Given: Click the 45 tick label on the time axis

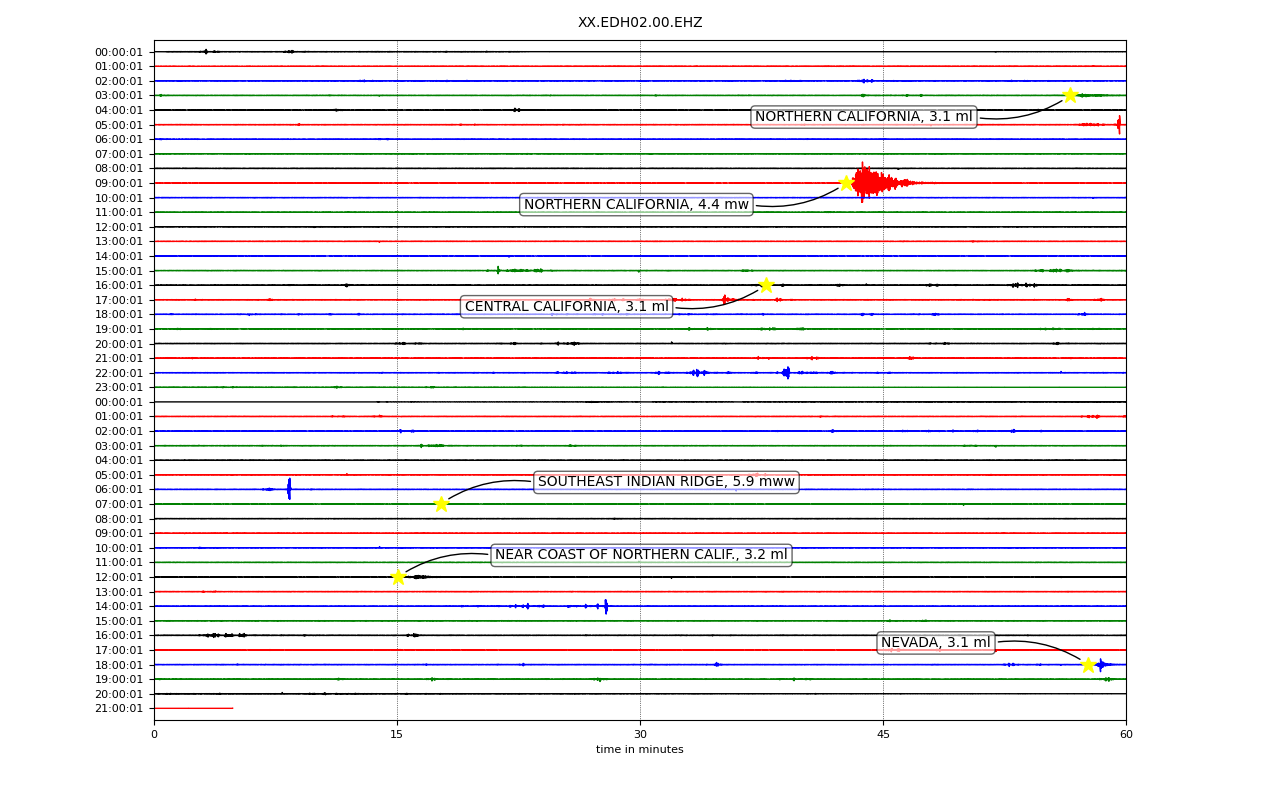Looking at the screenshot, I should click(883, 735).
